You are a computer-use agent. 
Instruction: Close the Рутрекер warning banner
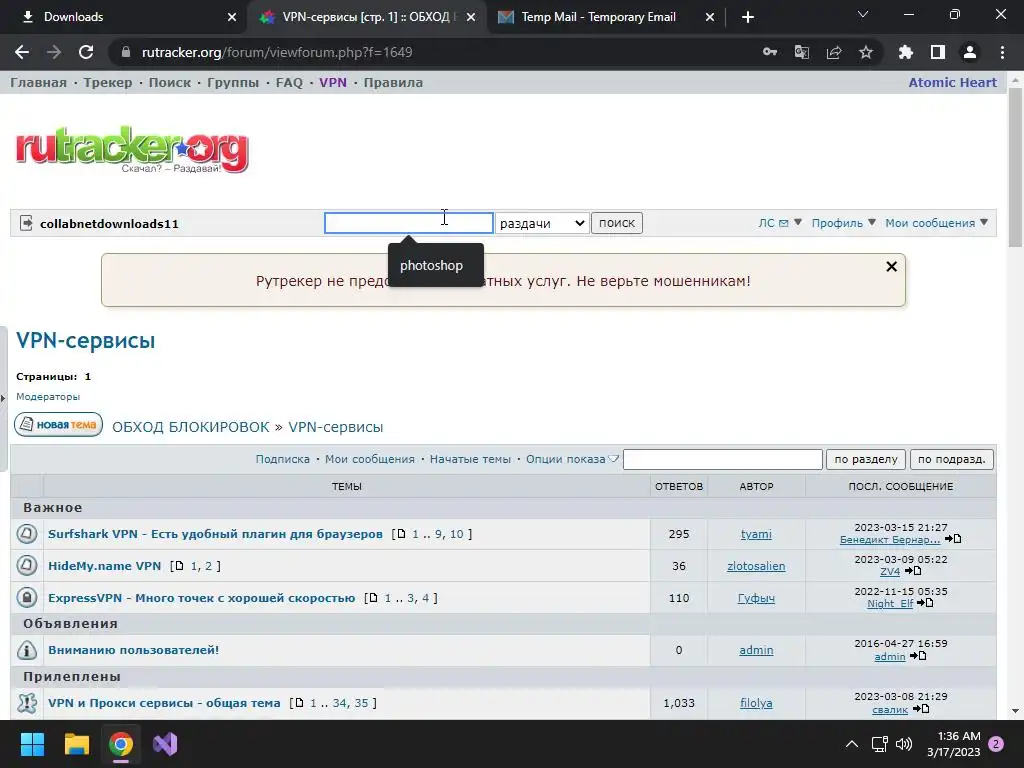pos(891,266)
